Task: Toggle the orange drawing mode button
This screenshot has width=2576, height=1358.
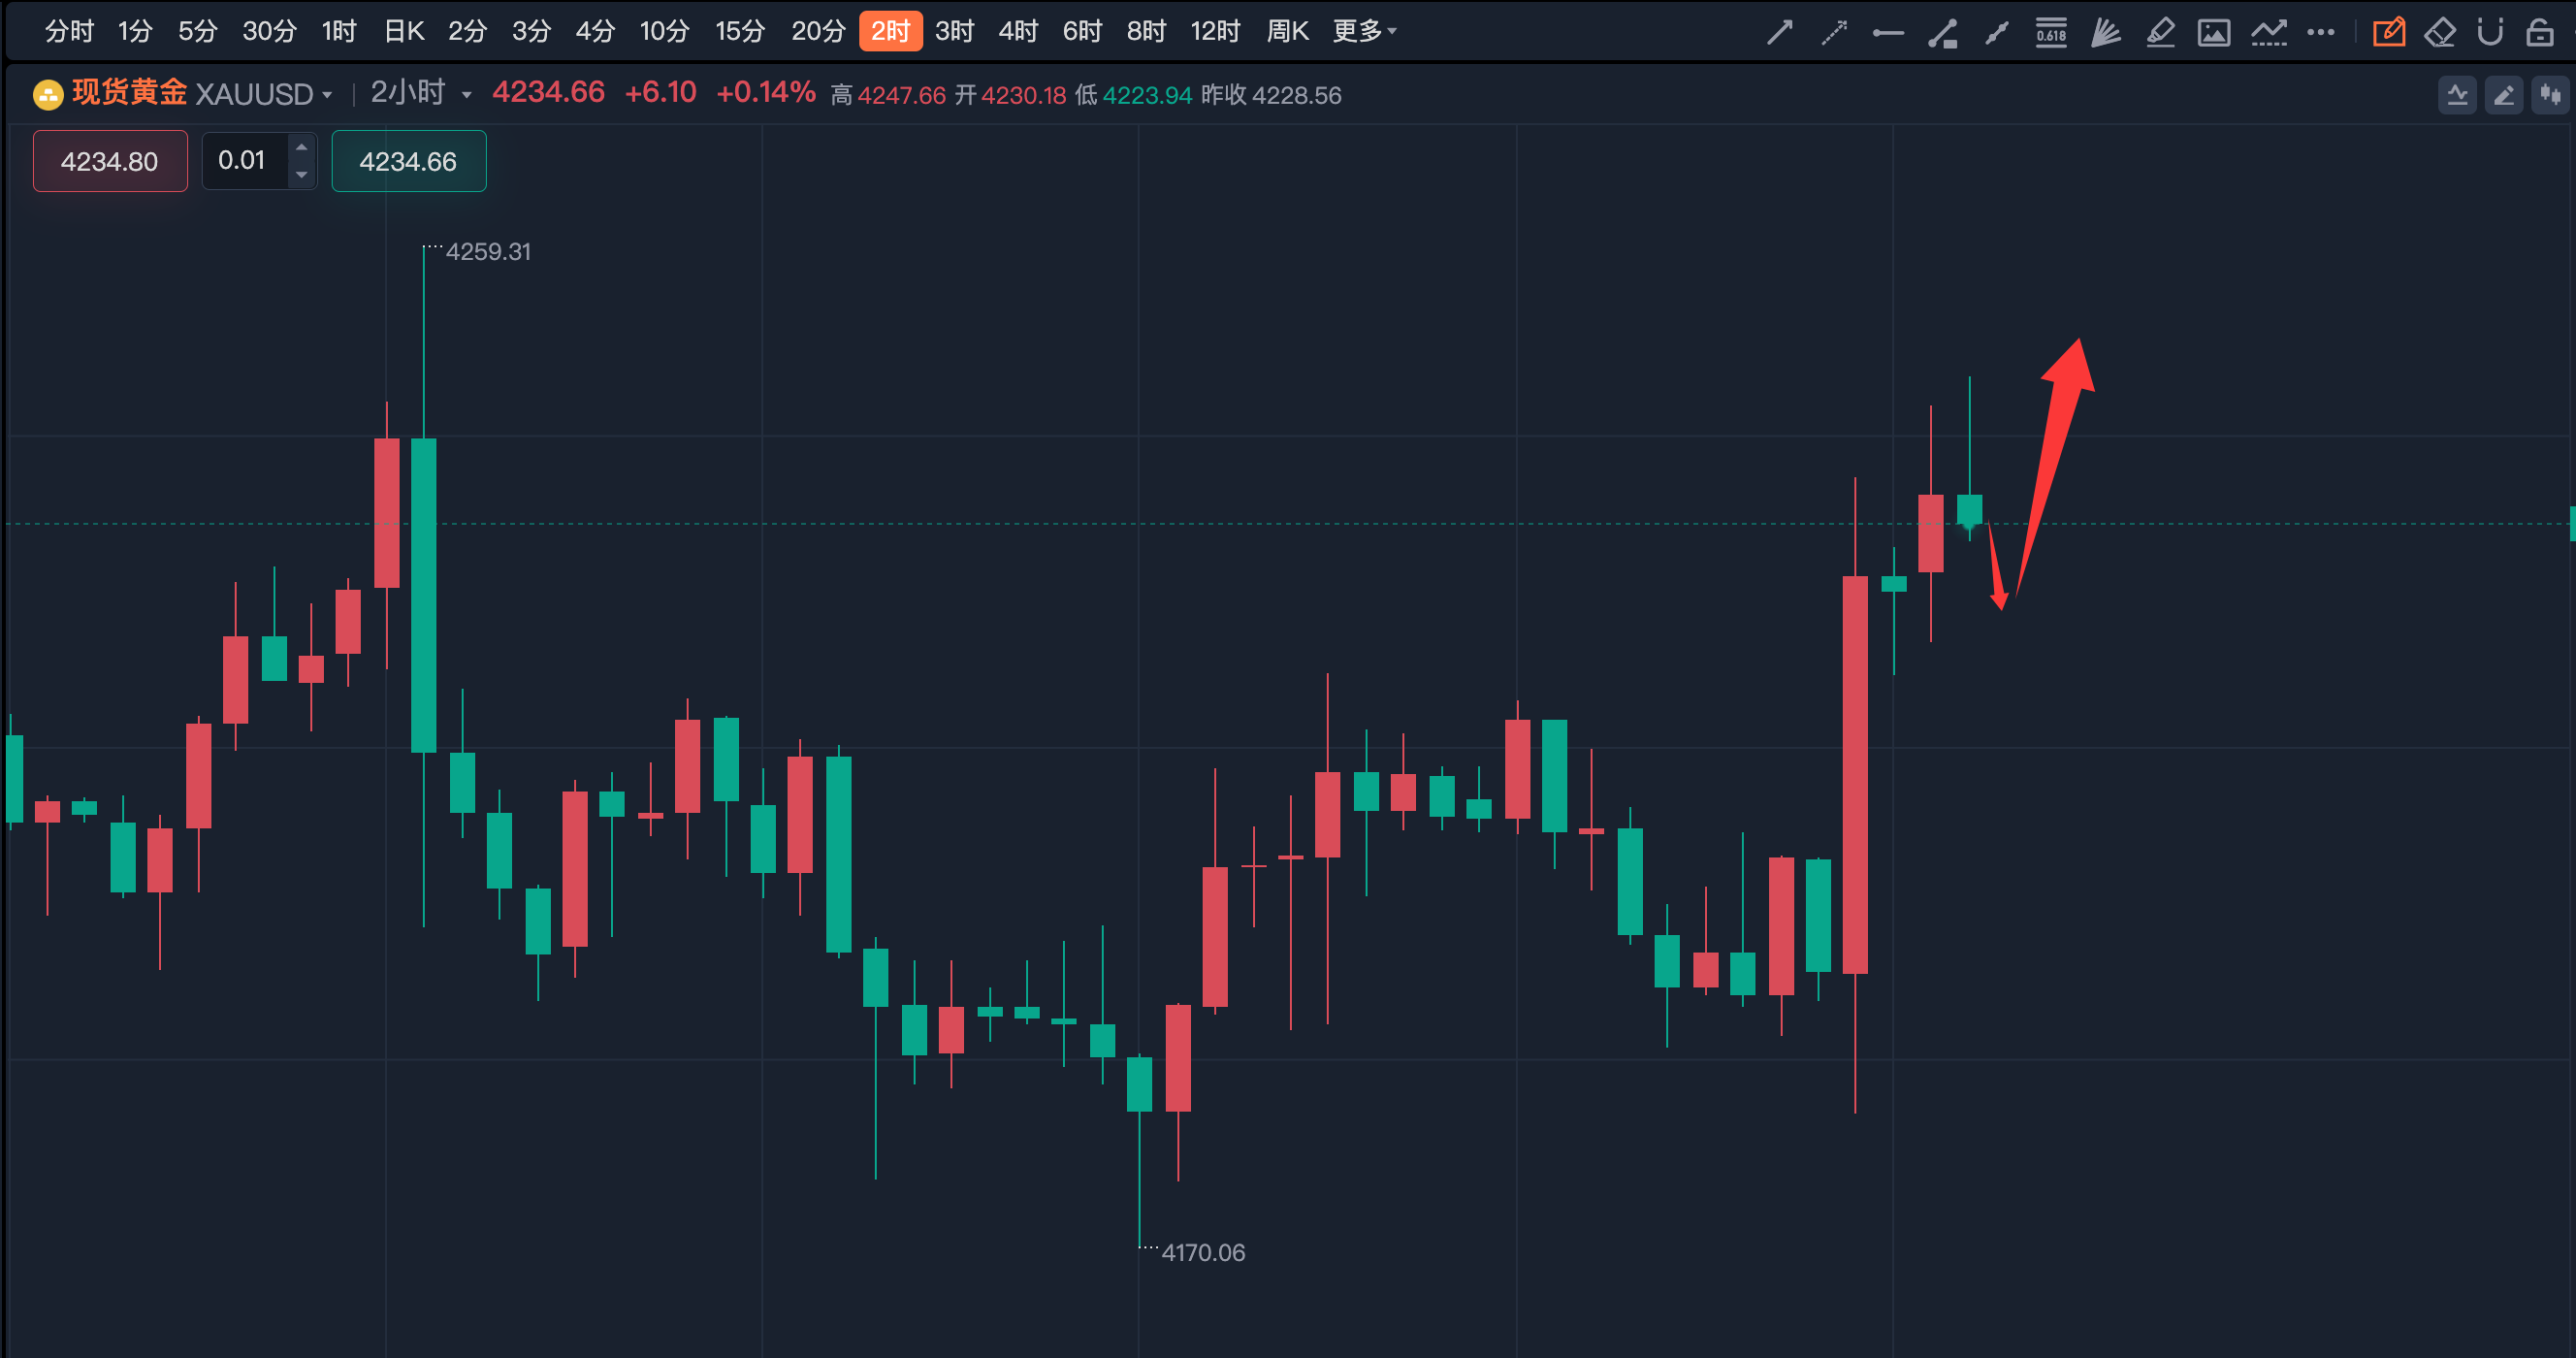Action: 2388,32
